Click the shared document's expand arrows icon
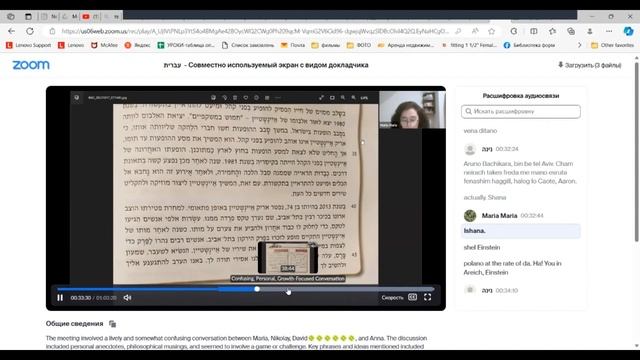This screenshot has width=640, height=360. (321, 98)
